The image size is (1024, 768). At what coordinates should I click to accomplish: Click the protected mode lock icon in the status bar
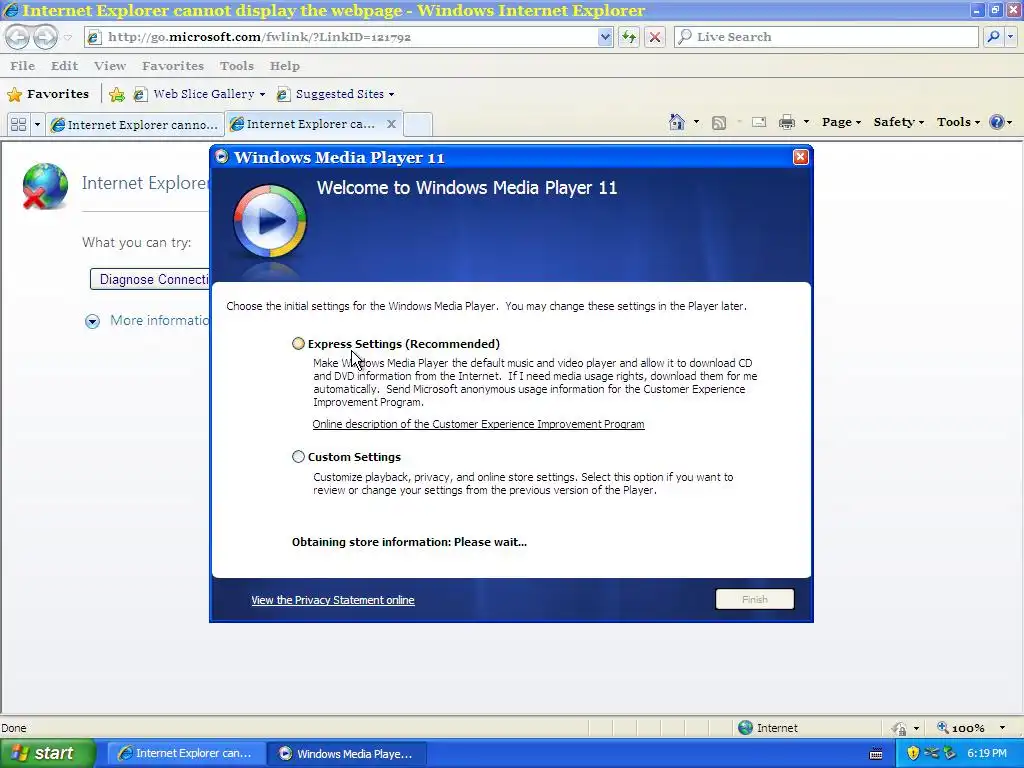900,728
